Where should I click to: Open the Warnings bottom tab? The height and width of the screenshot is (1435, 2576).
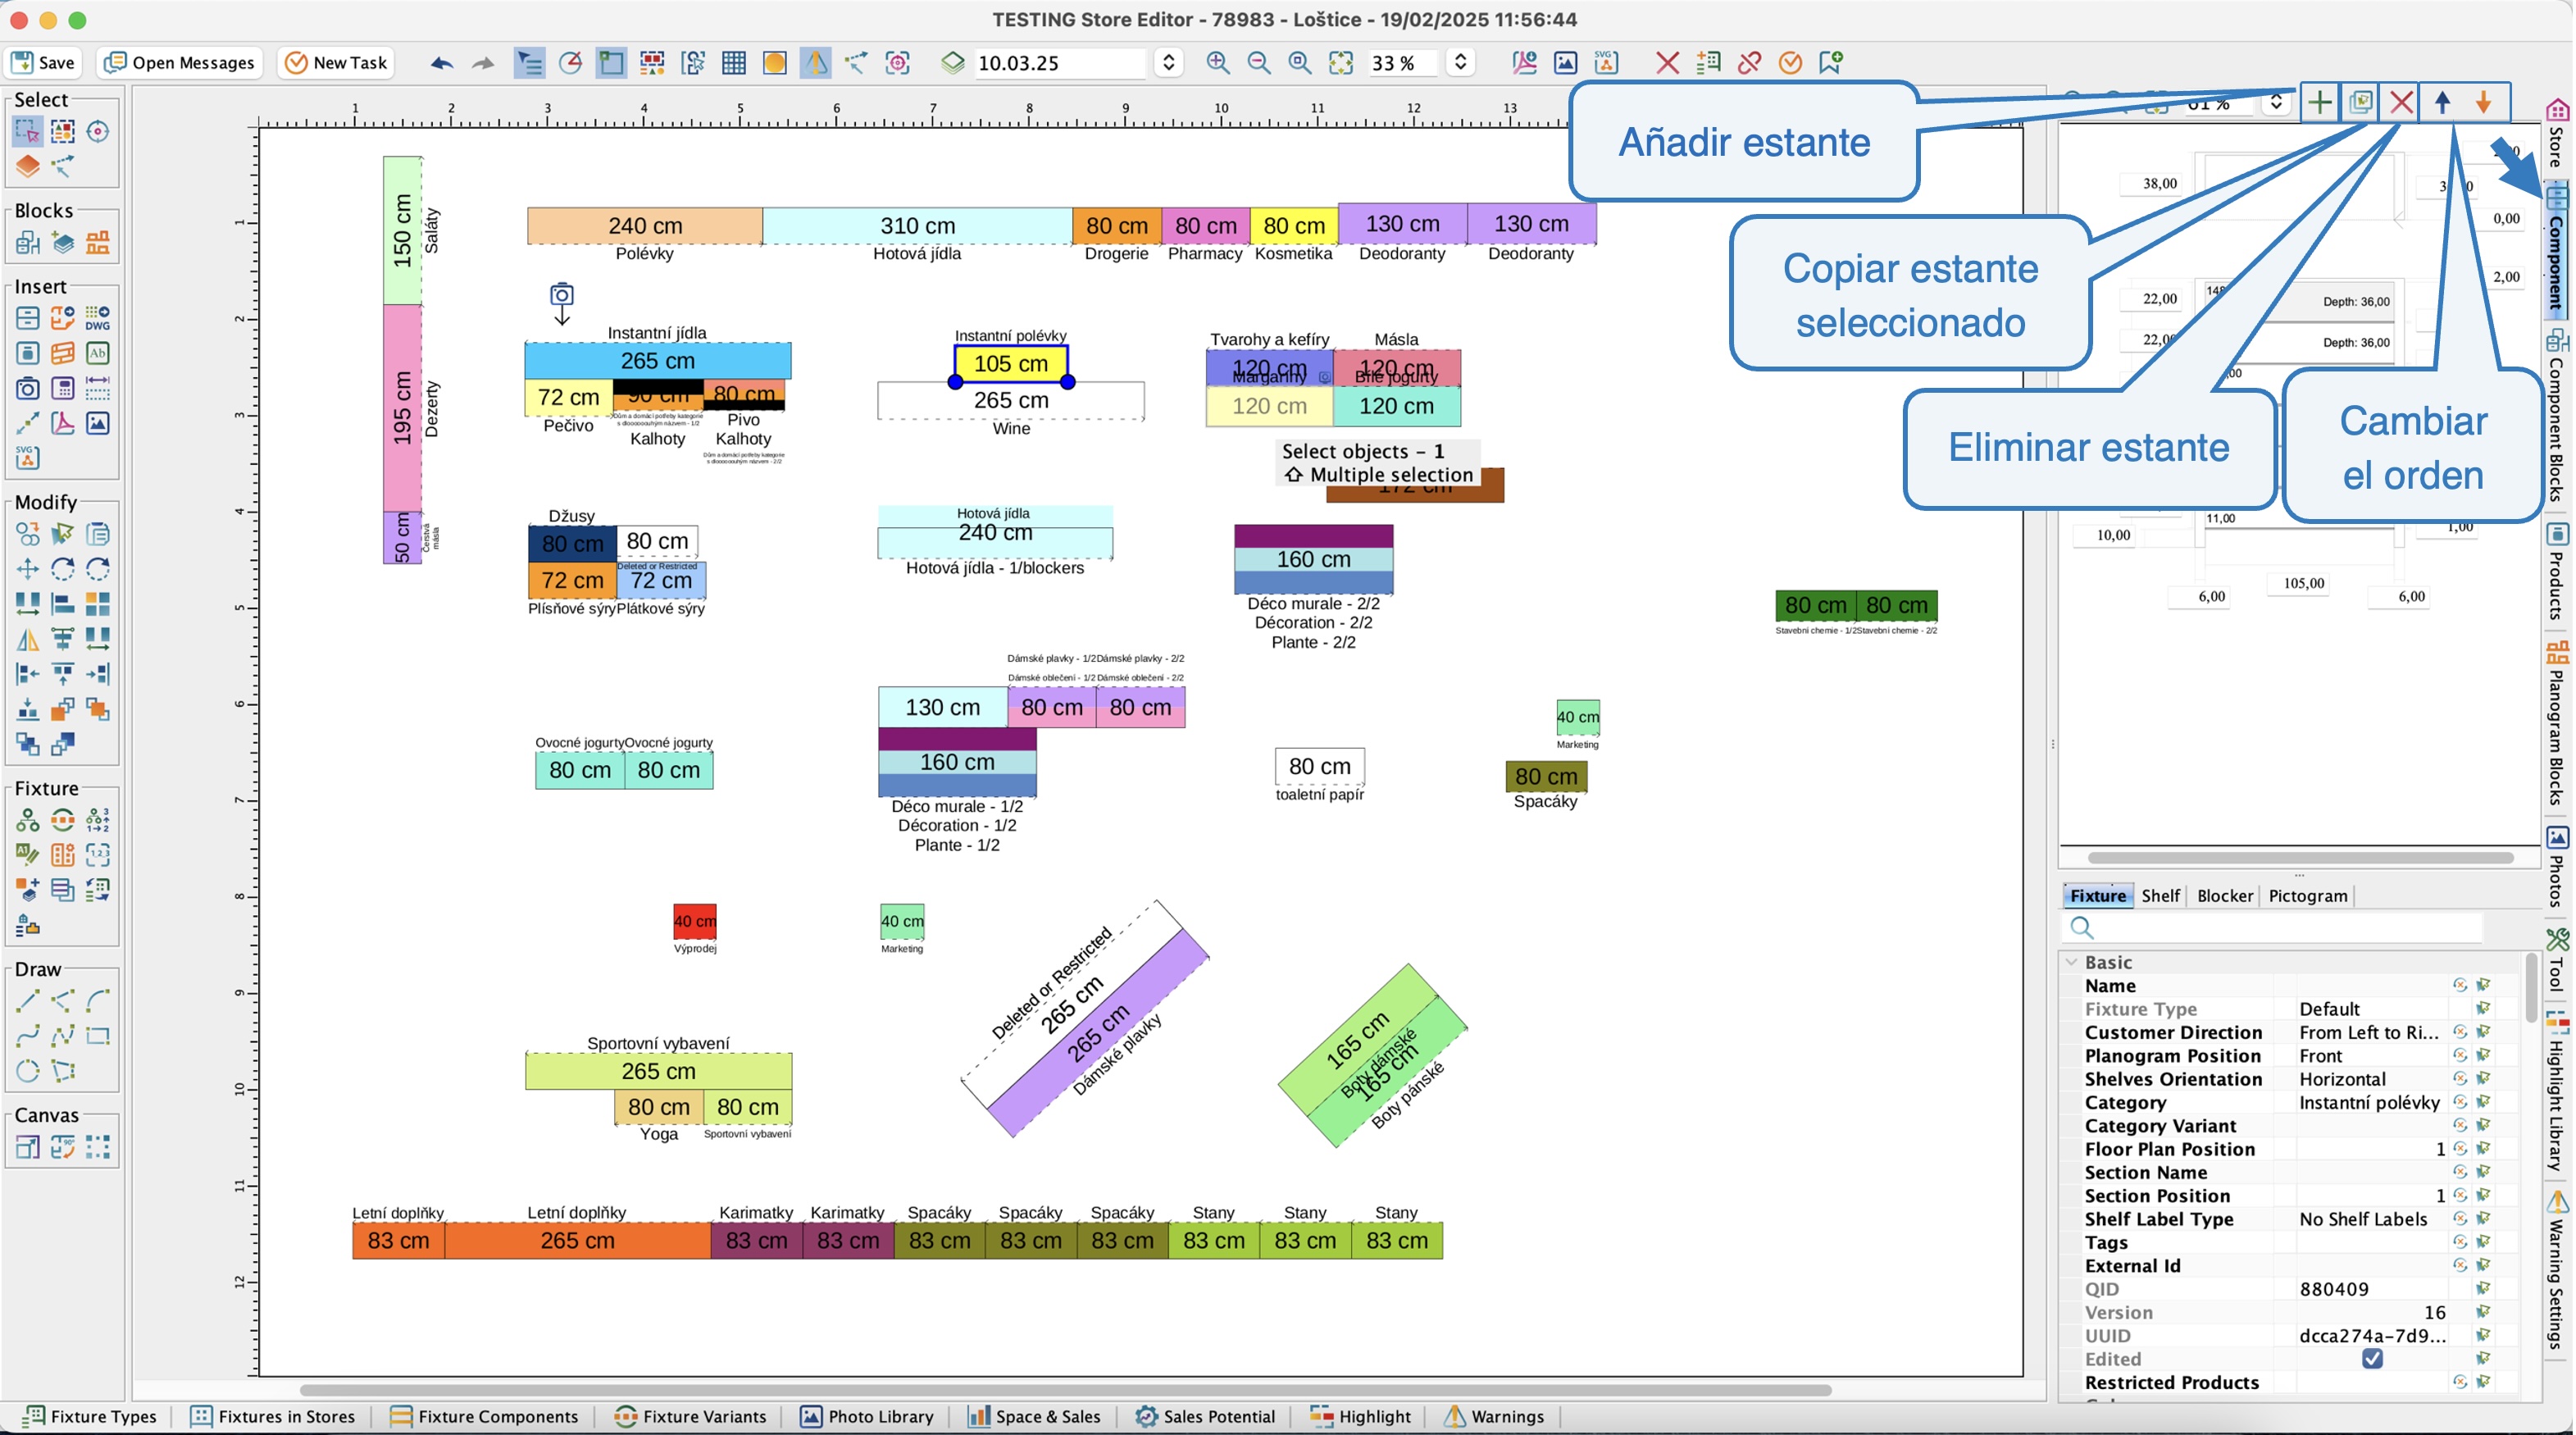[1495, 1417]
